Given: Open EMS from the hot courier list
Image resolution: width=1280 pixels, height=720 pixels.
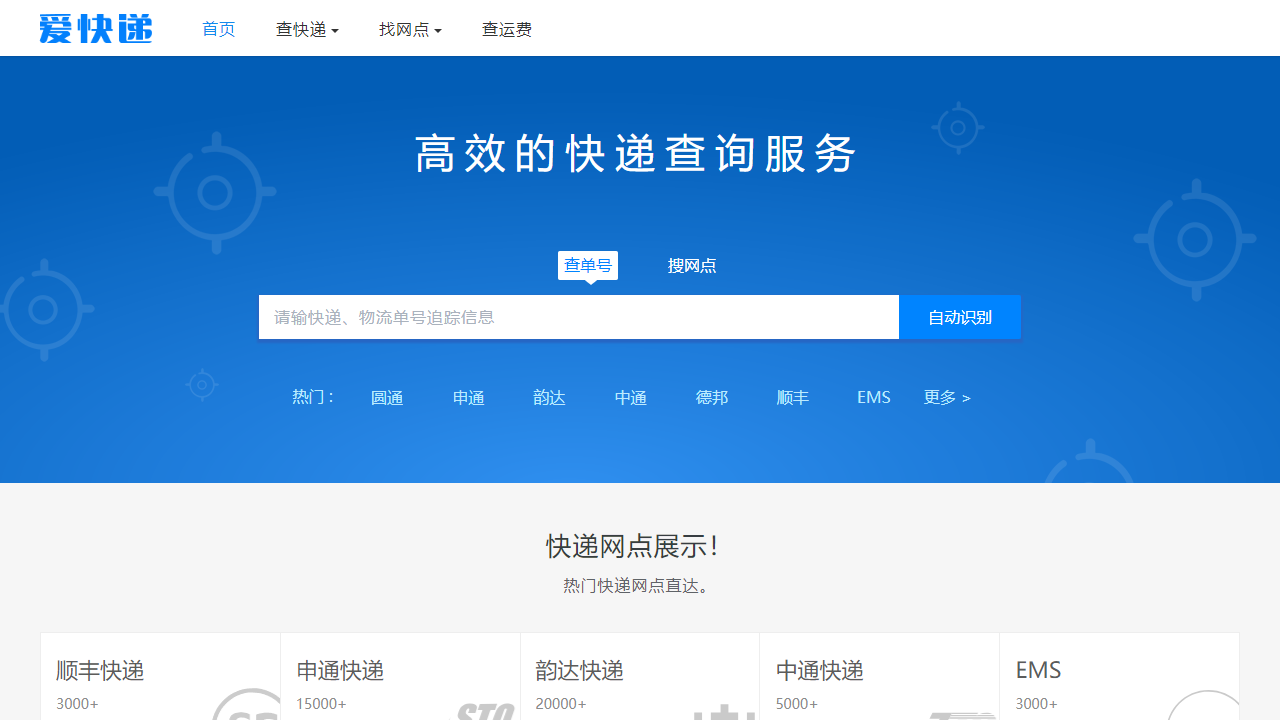Looking at the screenshot, I should pos(873,397).
